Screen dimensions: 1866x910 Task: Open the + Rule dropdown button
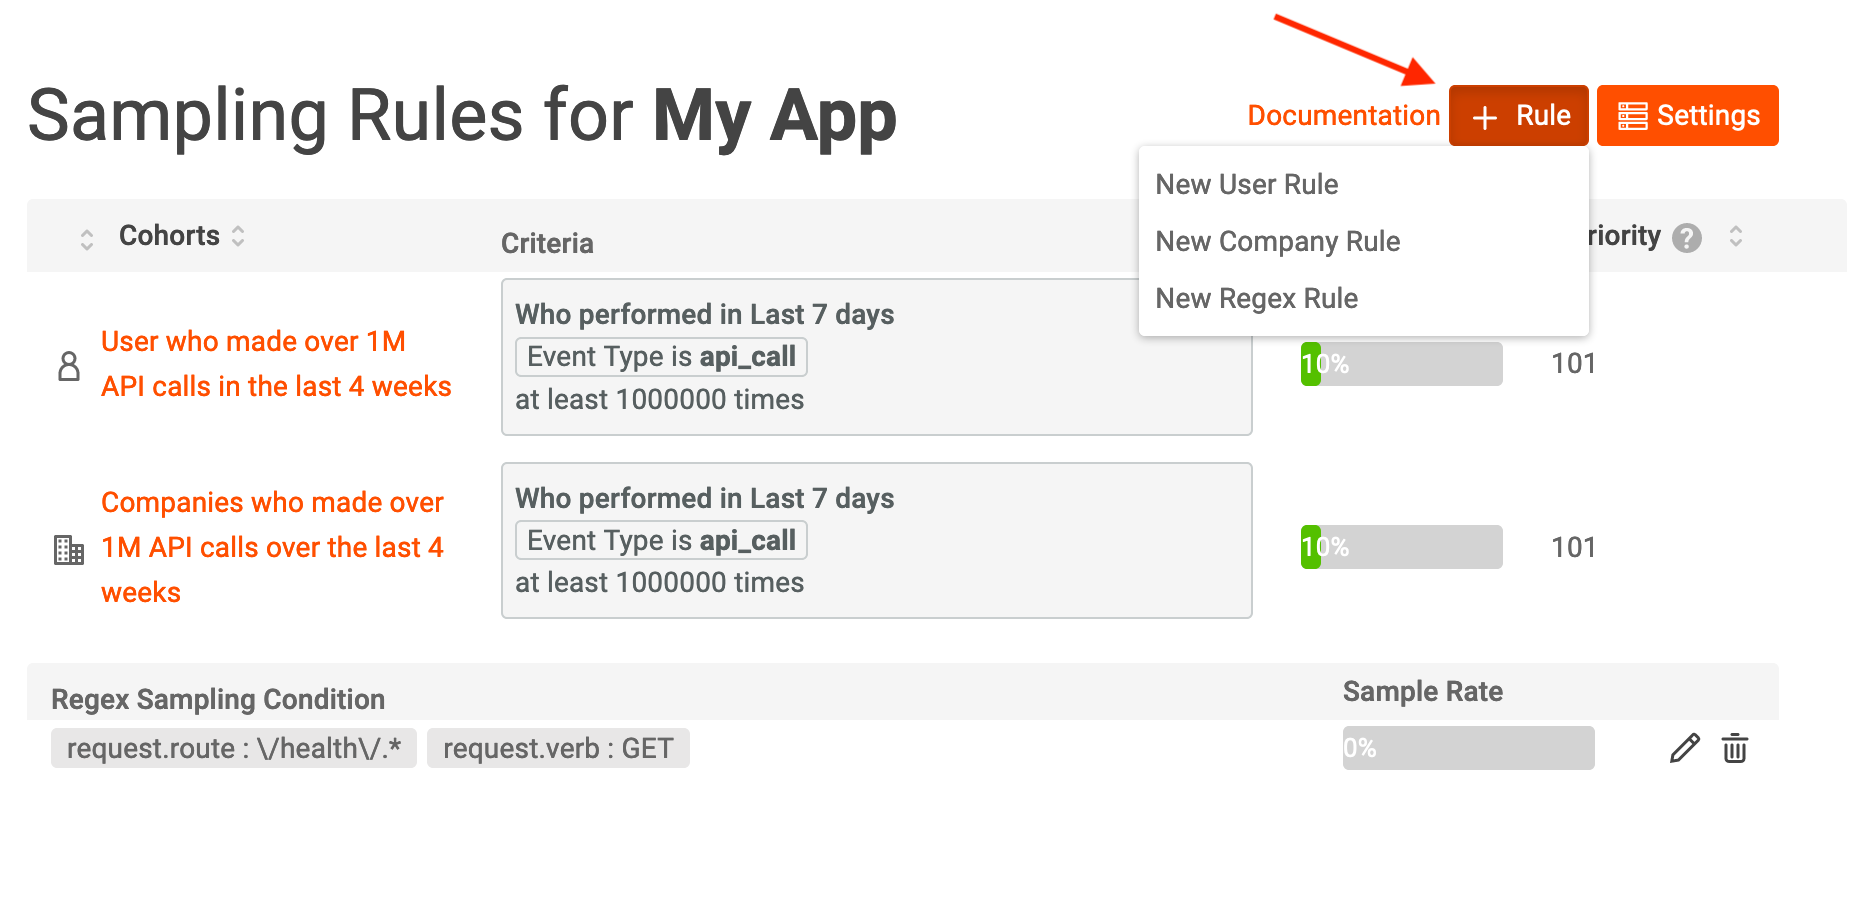click(x=1518, y=116)
